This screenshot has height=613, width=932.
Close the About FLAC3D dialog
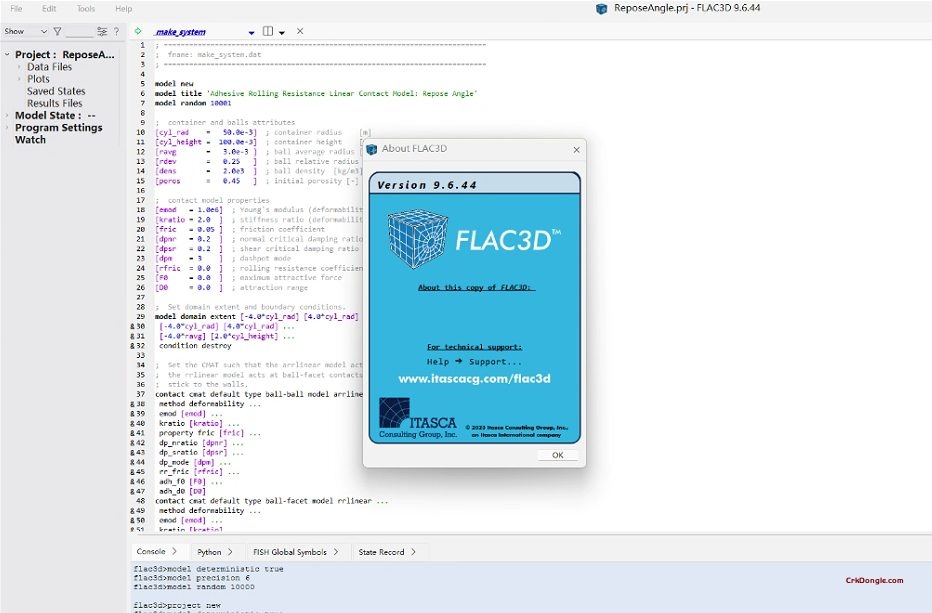click(x=577, y=150)
